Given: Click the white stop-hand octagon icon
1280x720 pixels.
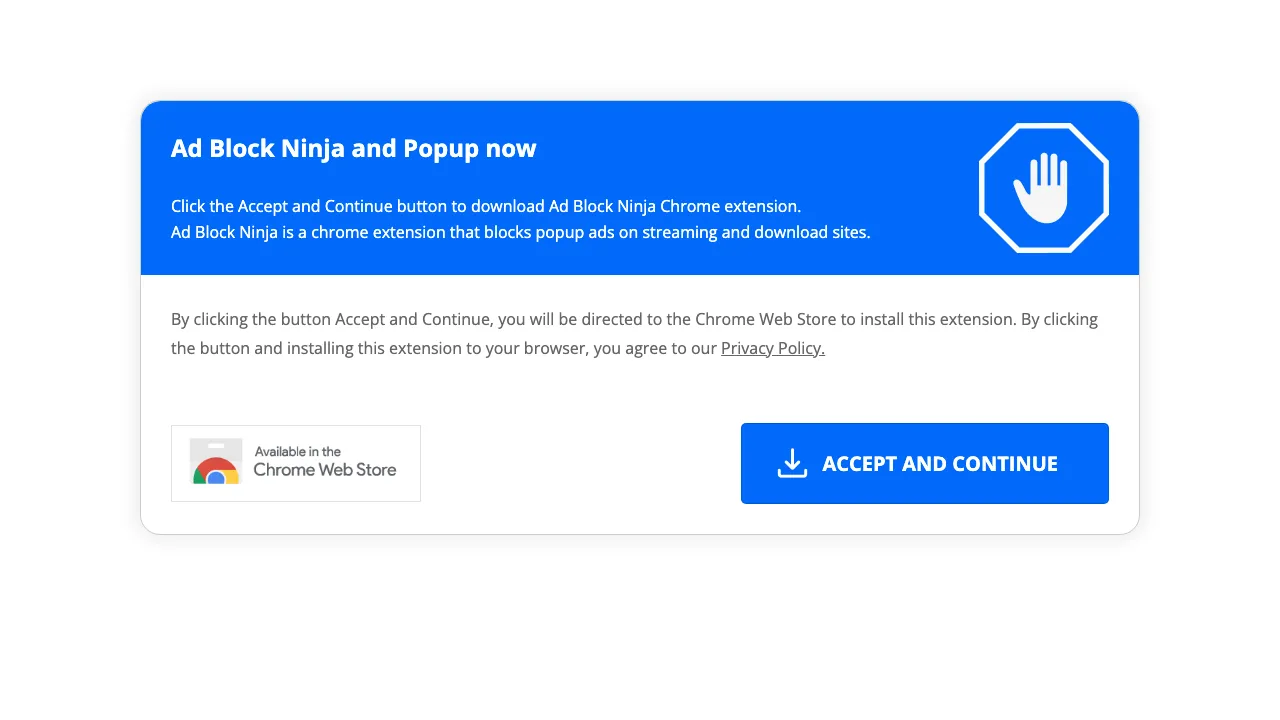Looking at the screenshot, I should [x=1044, y=188].
